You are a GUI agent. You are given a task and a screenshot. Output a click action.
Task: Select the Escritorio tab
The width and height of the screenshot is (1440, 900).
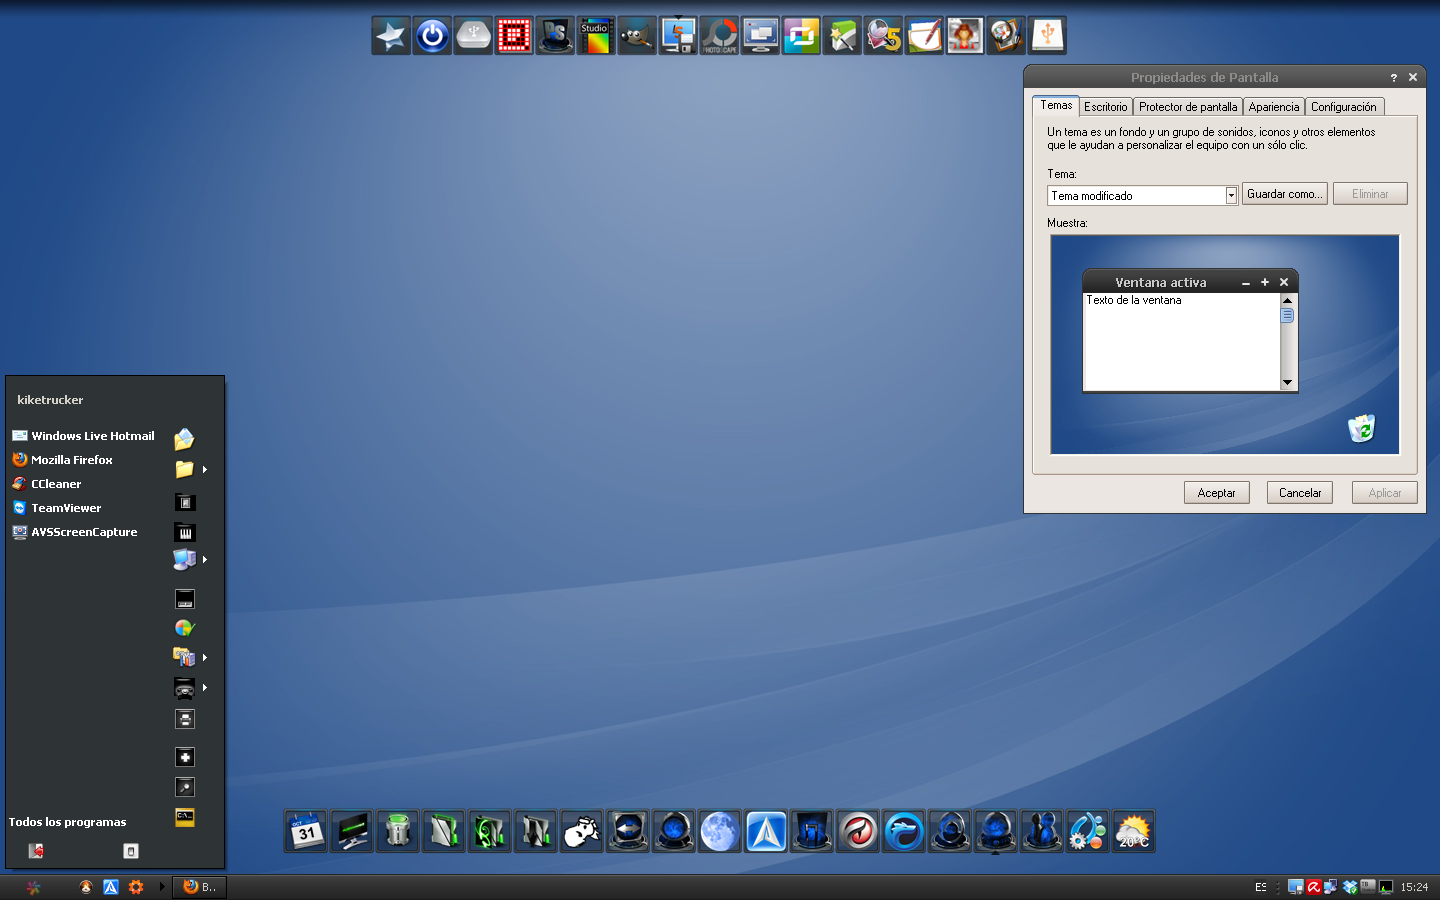(x=1105, y=106)
